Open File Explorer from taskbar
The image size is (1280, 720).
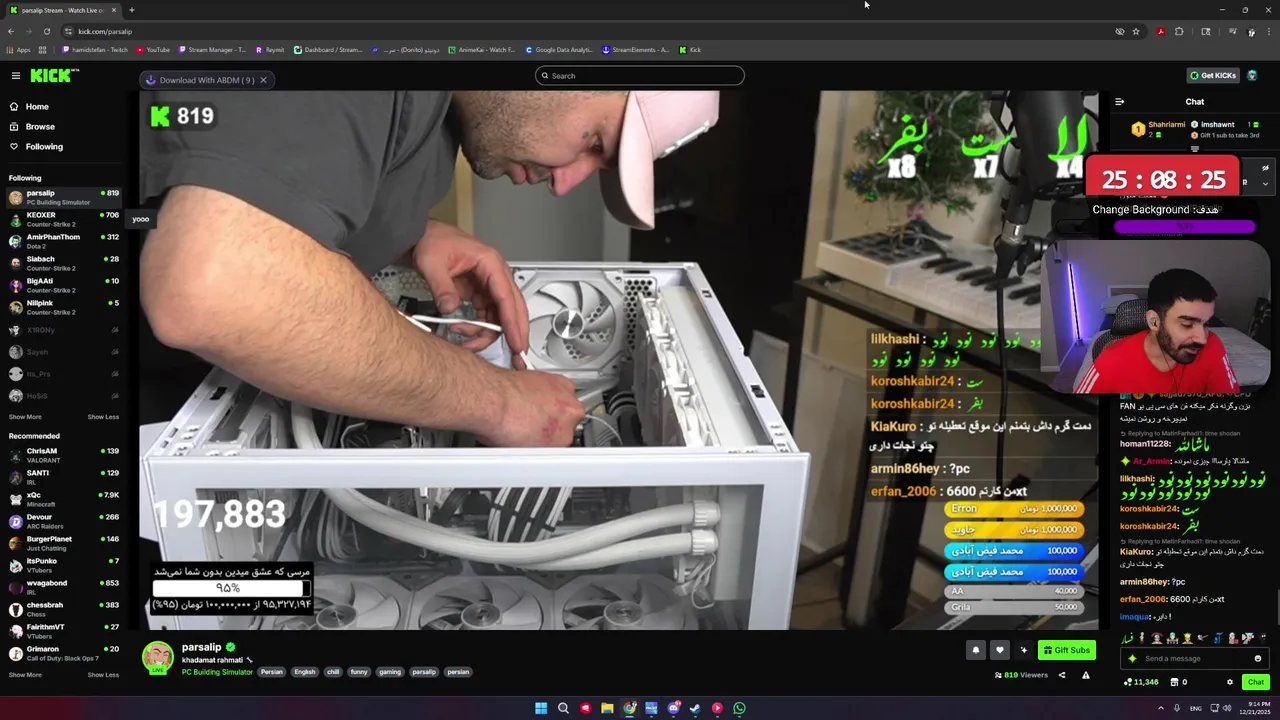point(607,708)
